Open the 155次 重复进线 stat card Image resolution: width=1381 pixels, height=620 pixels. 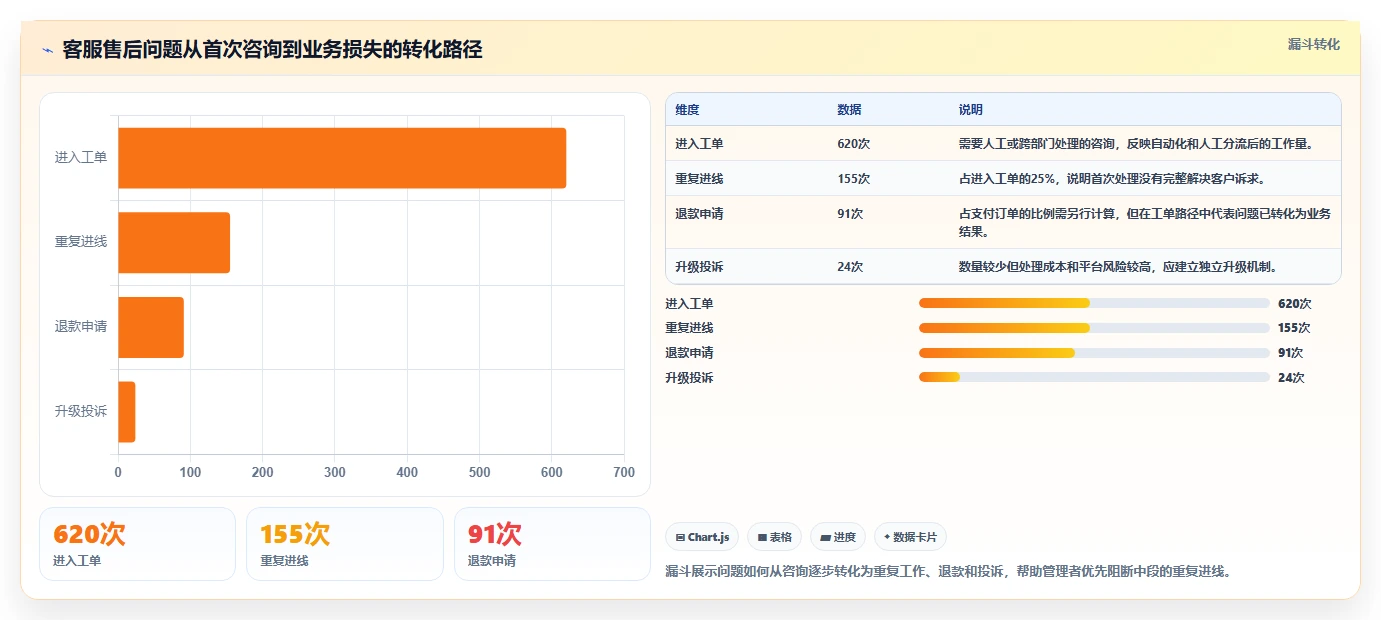point(345,544)
